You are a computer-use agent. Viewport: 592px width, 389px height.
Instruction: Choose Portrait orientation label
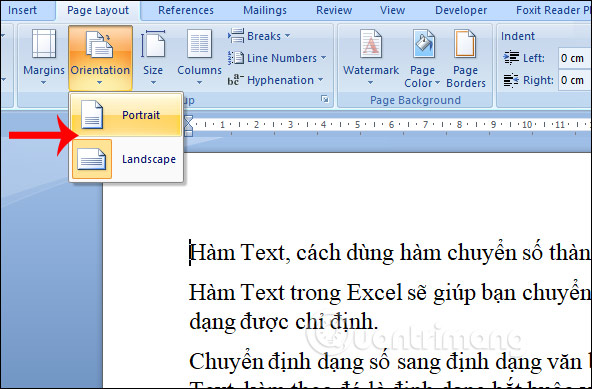pos(141,115)
